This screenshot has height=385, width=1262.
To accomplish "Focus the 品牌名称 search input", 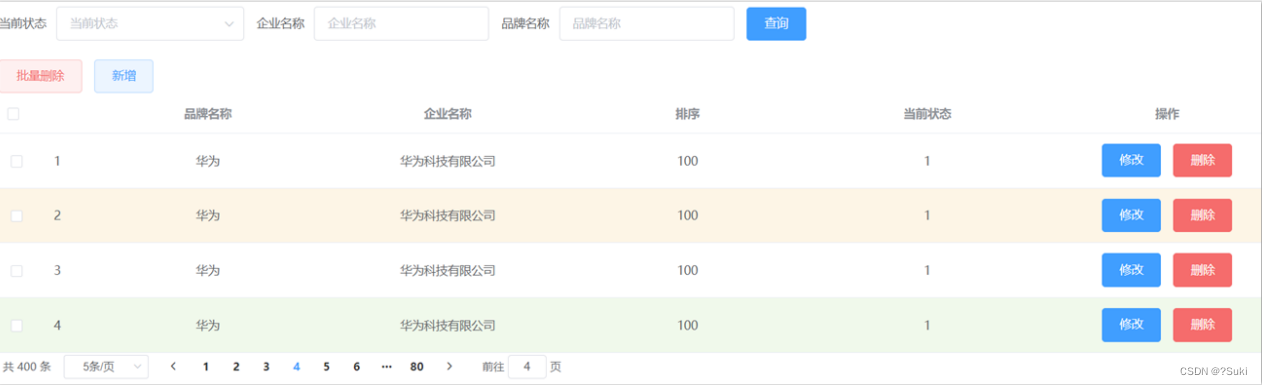I will pyautogui.click(x=646, y=24).
